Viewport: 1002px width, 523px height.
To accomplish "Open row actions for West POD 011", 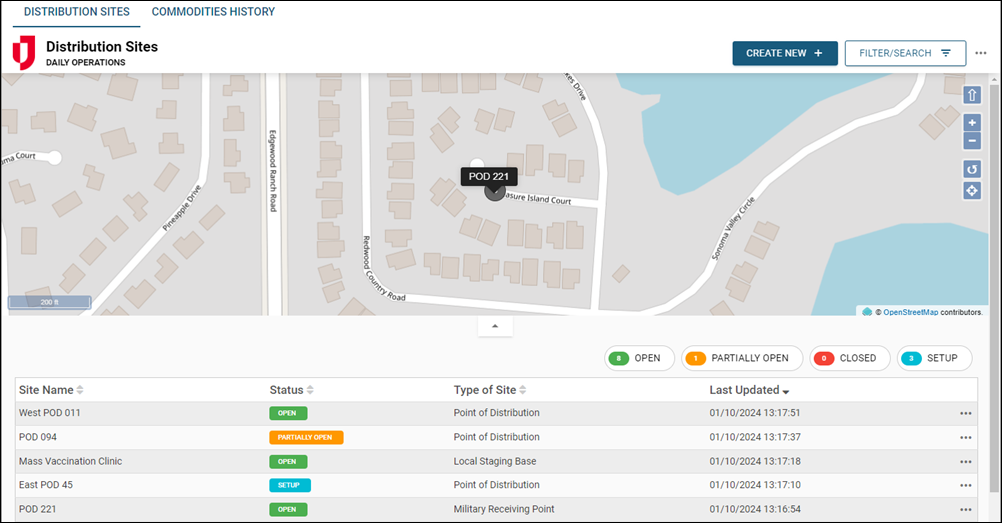I will point(965,413).
